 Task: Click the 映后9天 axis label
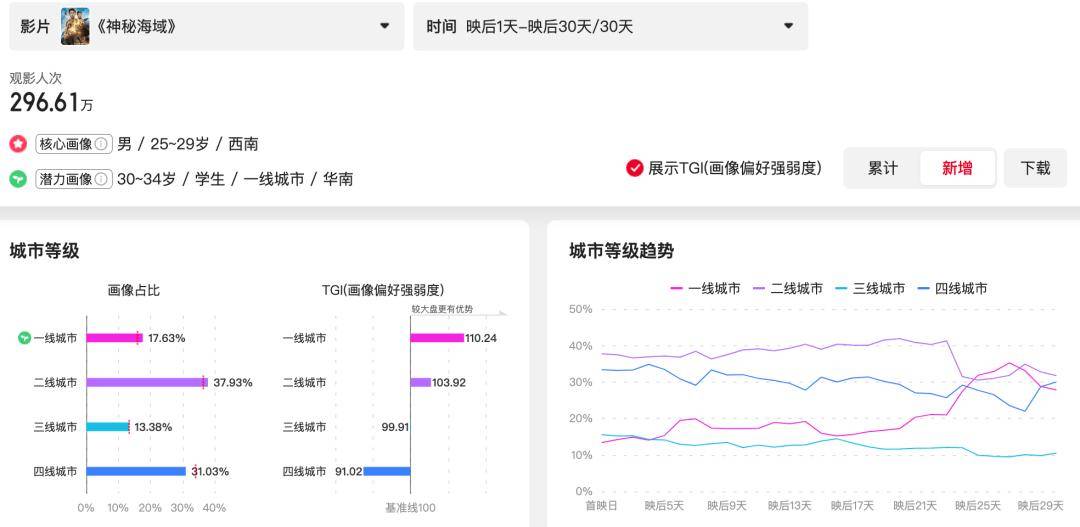point(727,506)
